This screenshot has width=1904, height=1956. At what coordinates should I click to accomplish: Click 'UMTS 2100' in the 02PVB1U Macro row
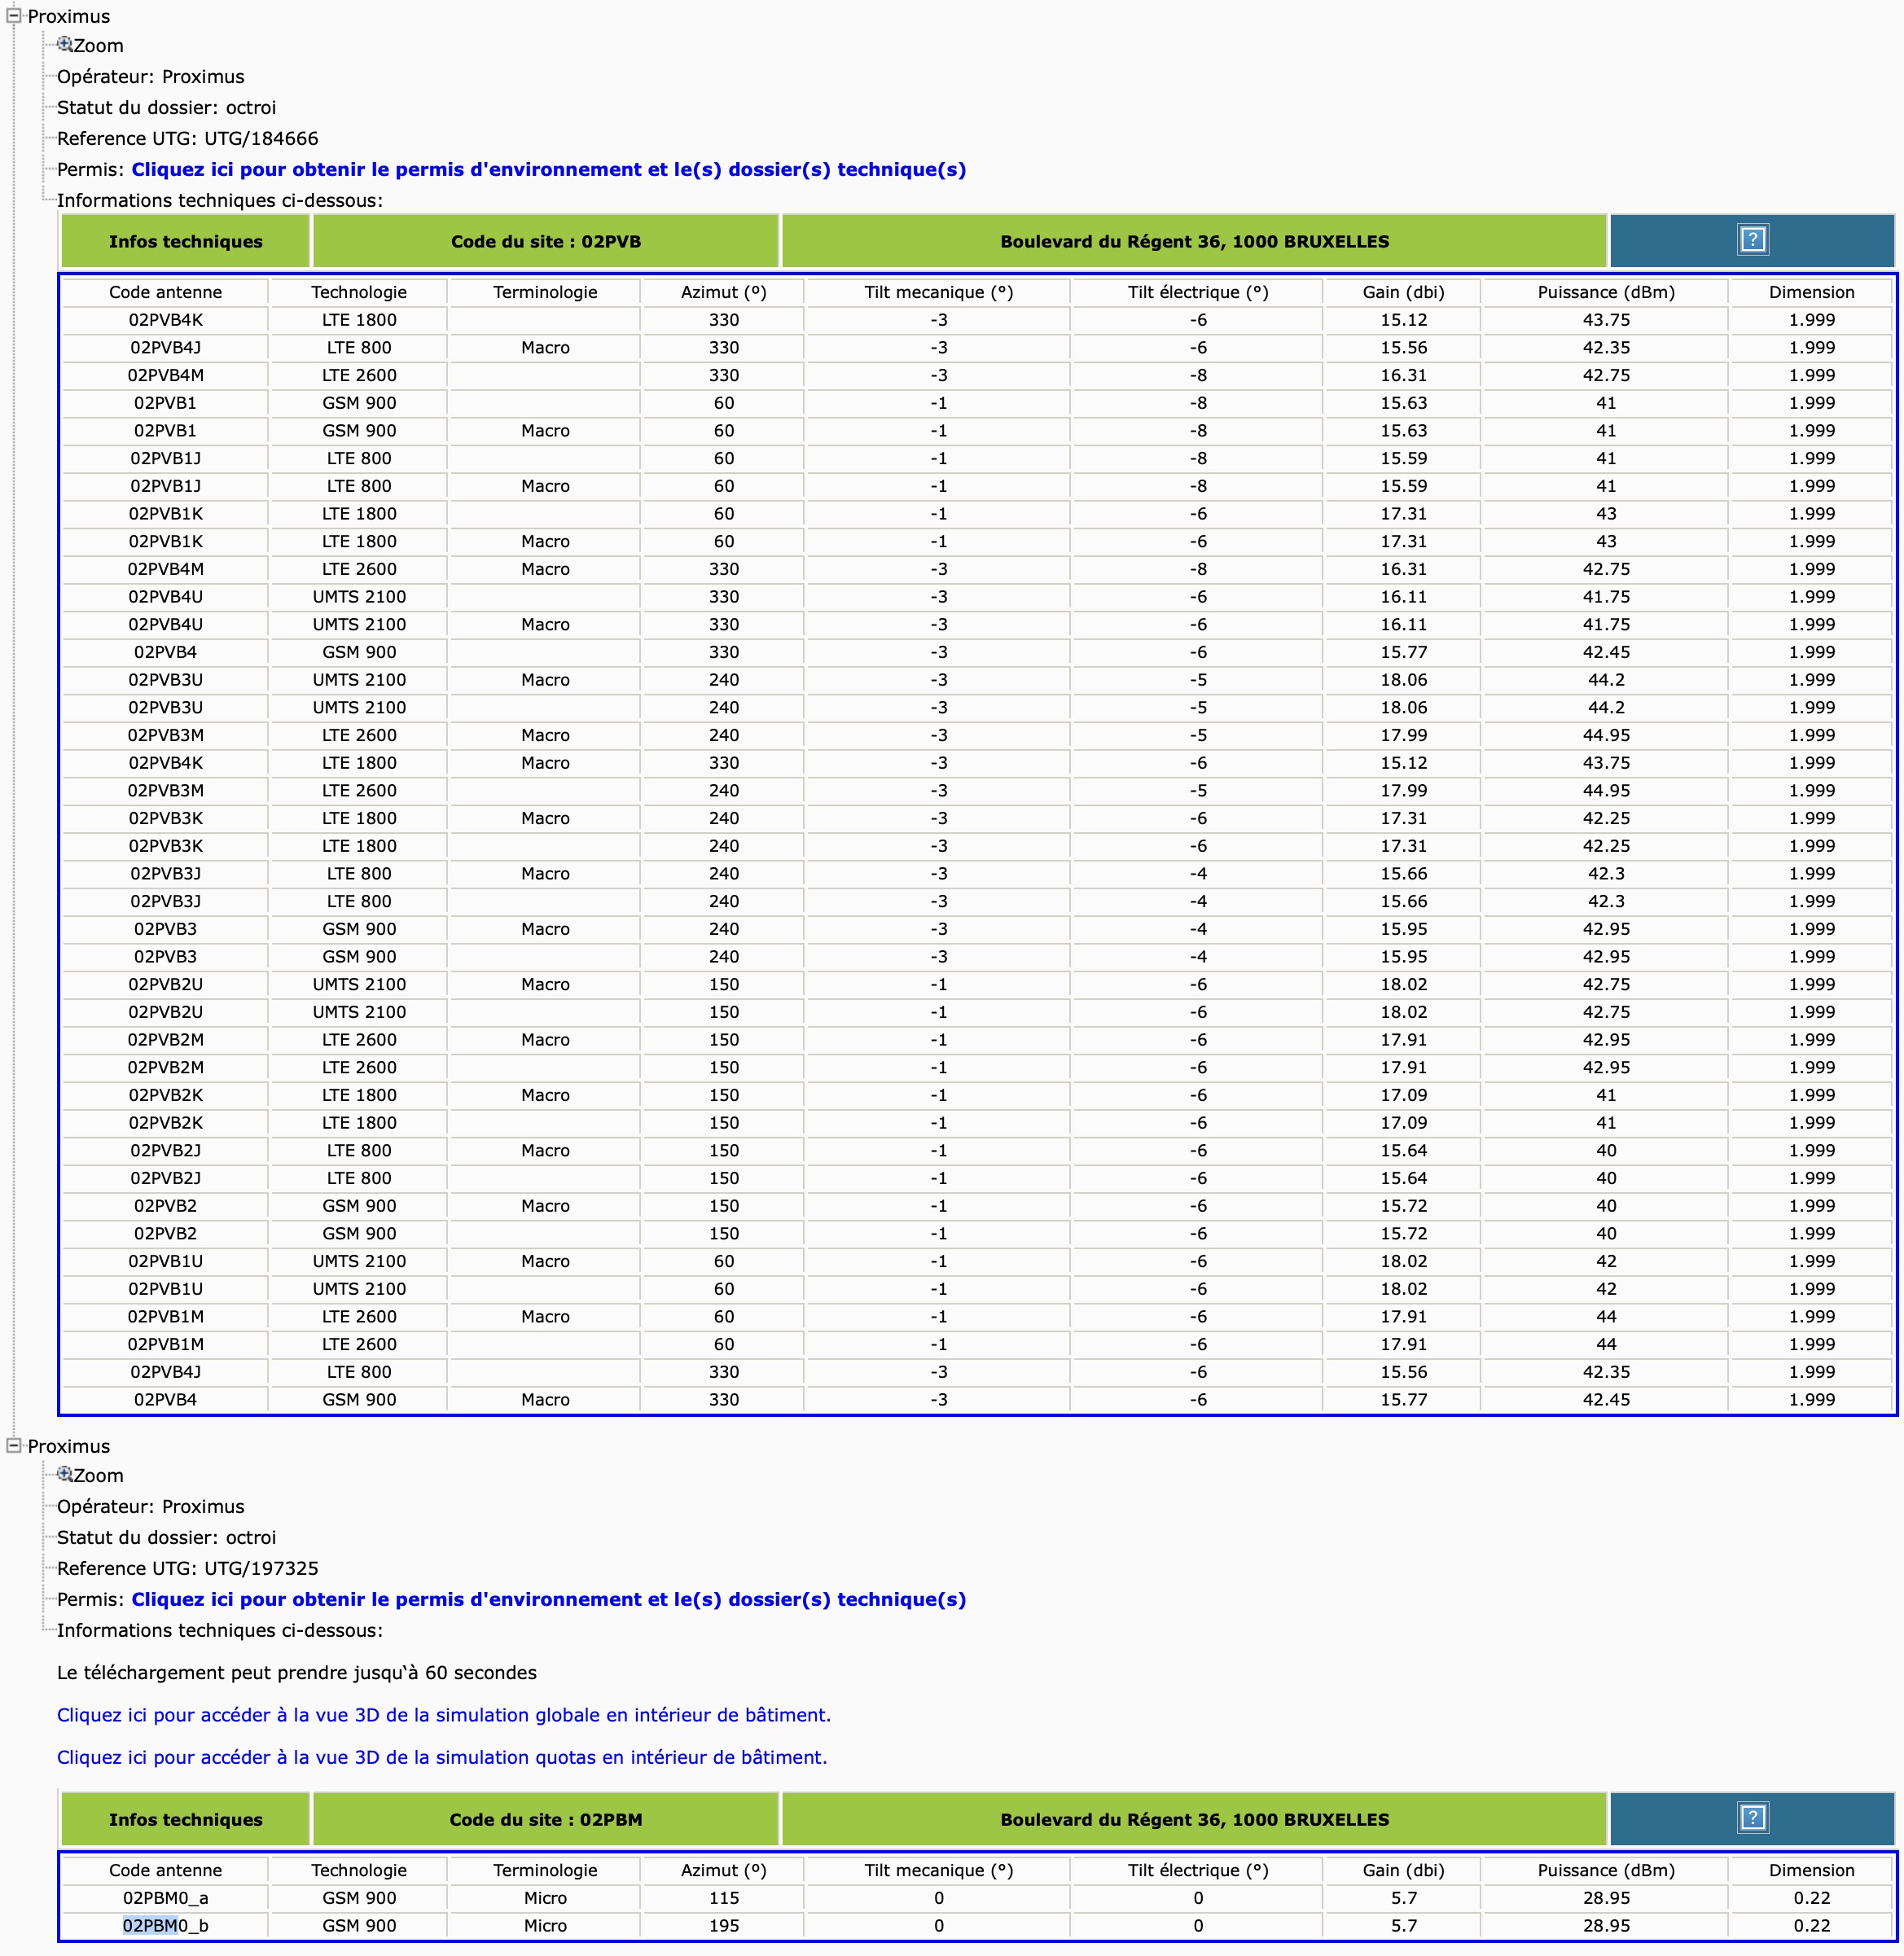[359, 1261]
